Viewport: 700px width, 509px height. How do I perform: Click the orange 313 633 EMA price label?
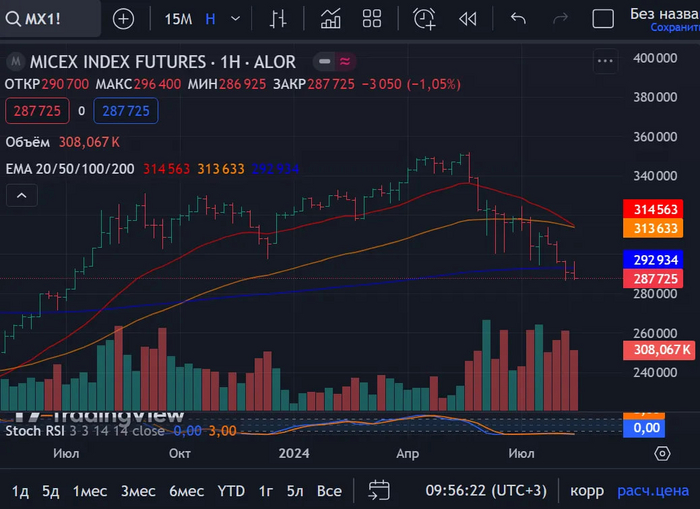click(653, 228)
